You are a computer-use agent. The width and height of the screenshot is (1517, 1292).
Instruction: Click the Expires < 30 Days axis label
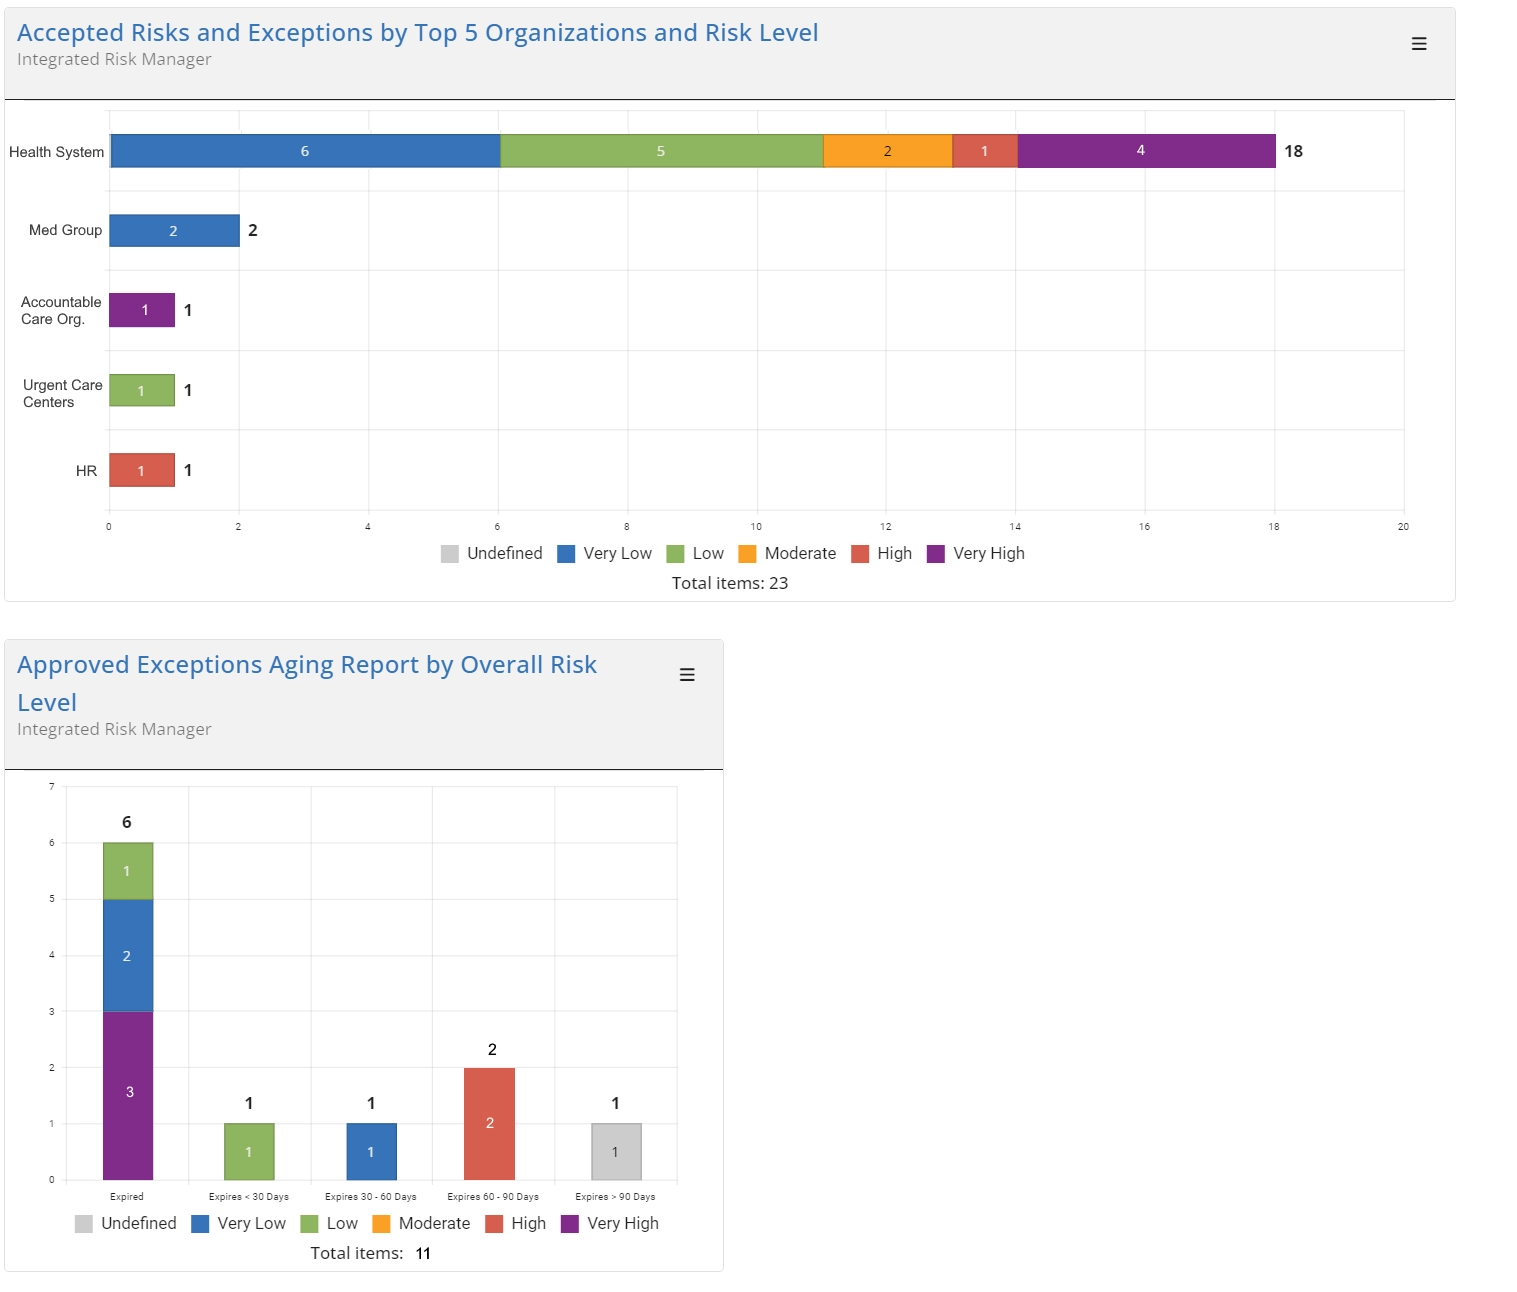coord(249,1197)
